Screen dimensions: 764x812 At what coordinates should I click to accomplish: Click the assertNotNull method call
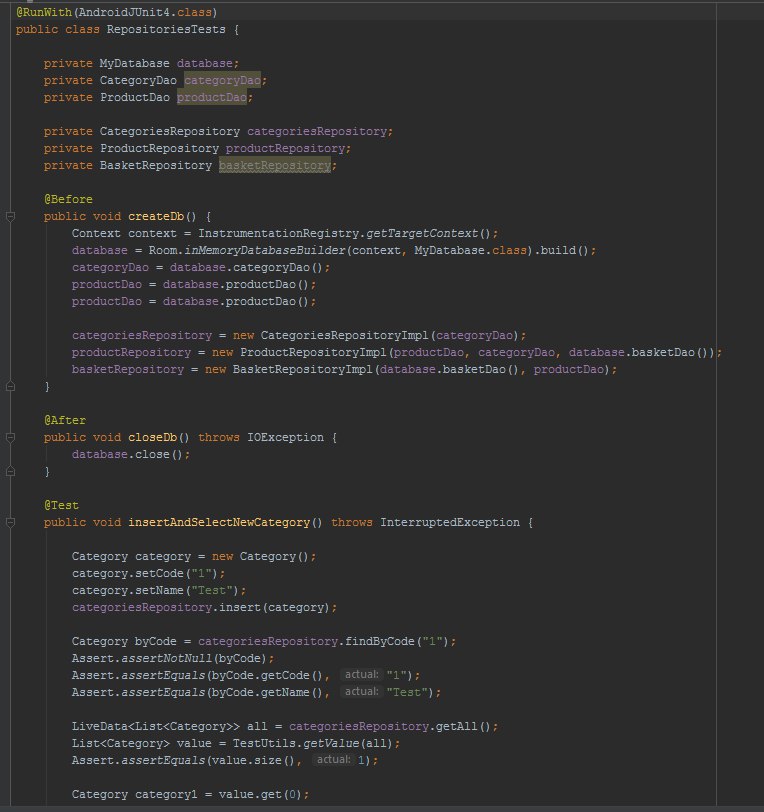click(166, 659)
